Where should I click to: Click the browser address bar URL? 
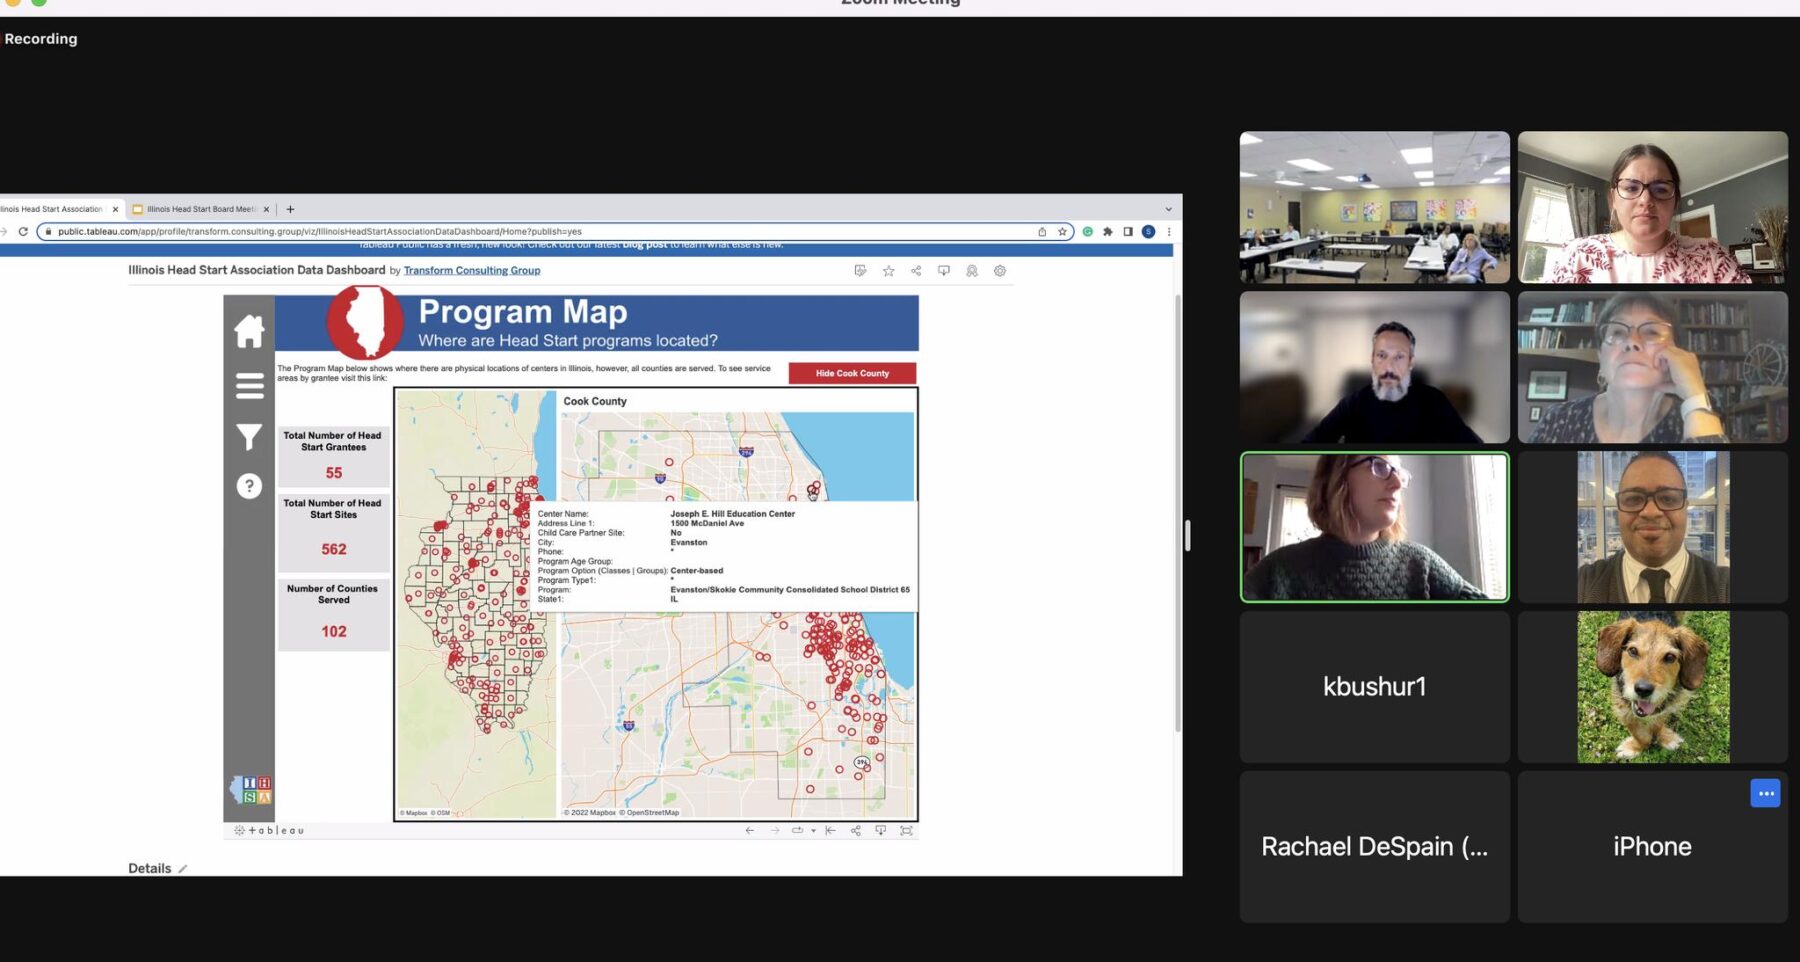coord(320,232)
